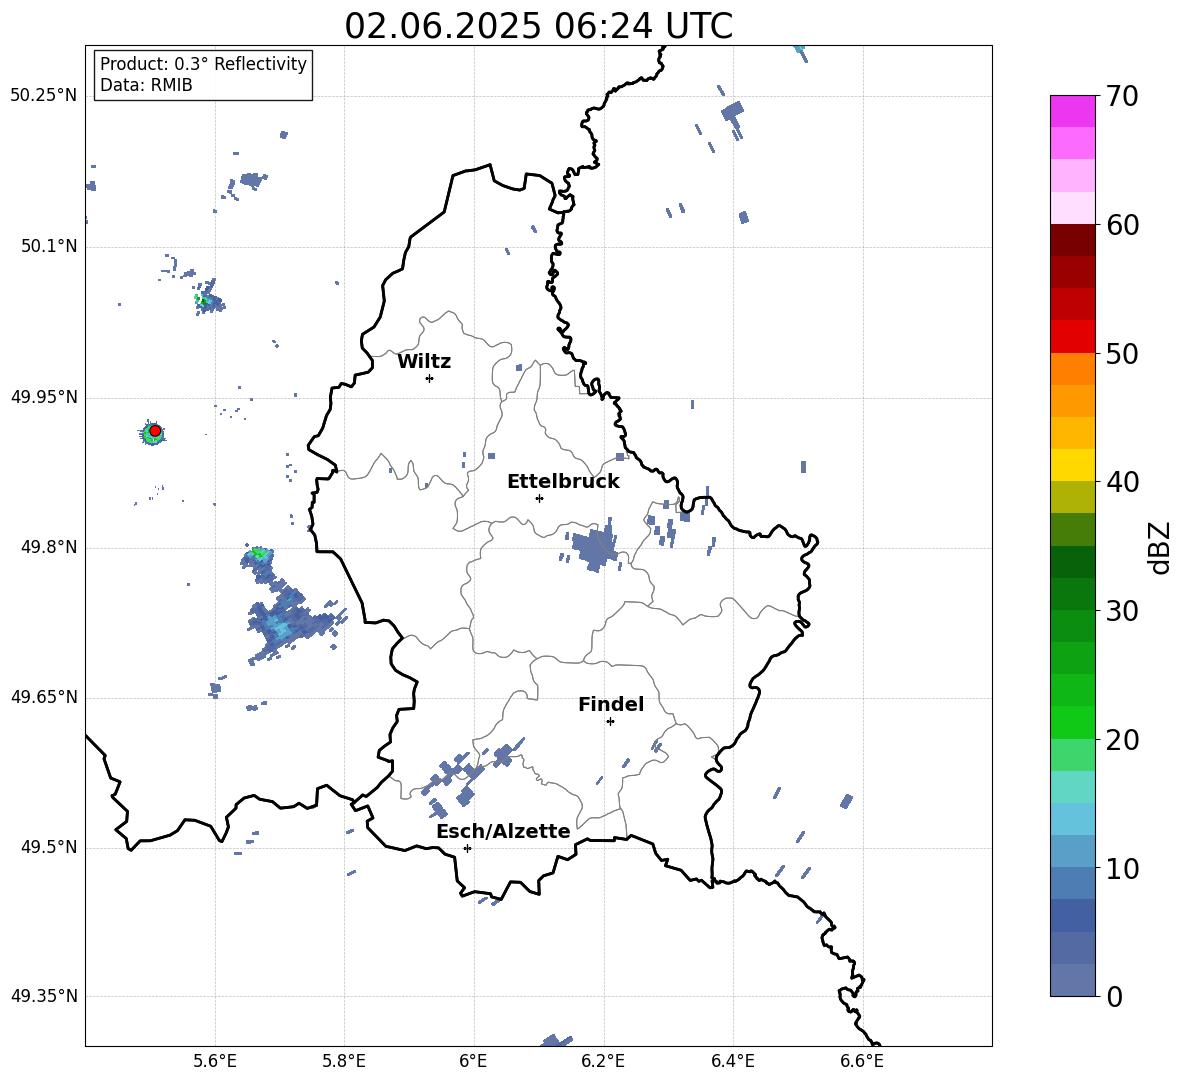
Task: Click the 6.2°E longitude label
Action: coord(603,1061)
